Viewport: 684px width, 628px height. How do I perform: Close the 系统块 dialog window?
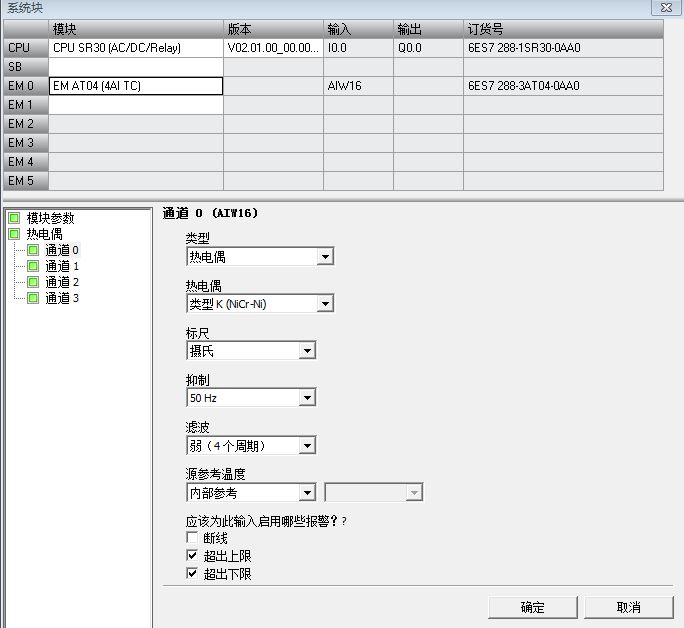click(667, 8)
